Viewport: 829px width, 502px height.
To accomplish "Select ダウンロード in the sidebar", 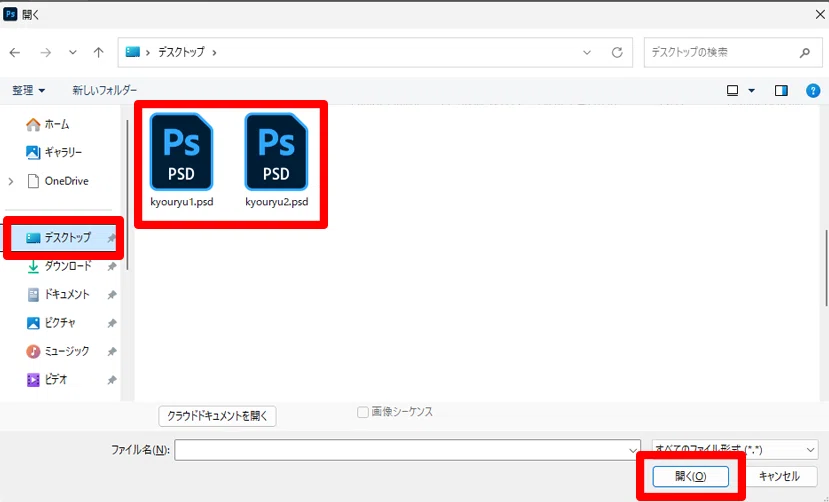I will pyautogui.click(x=59, y=266).
